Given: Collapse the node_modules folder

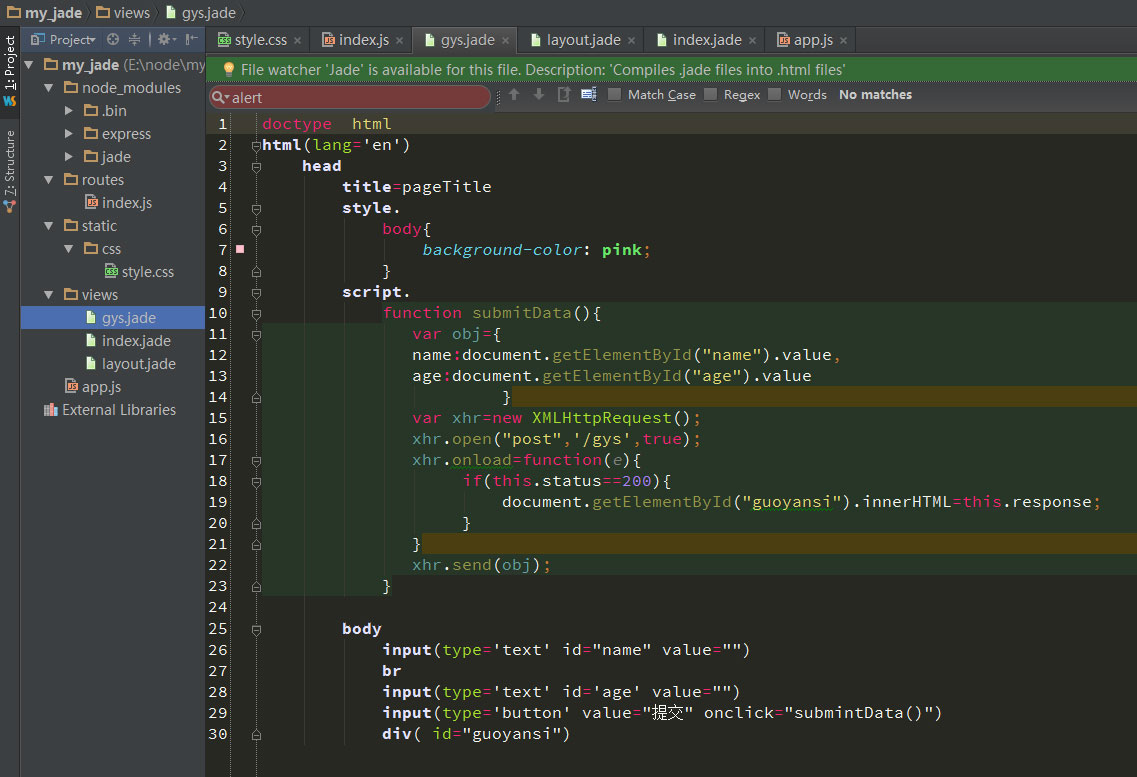Looking at the screenshot, I should pos(49,88).
